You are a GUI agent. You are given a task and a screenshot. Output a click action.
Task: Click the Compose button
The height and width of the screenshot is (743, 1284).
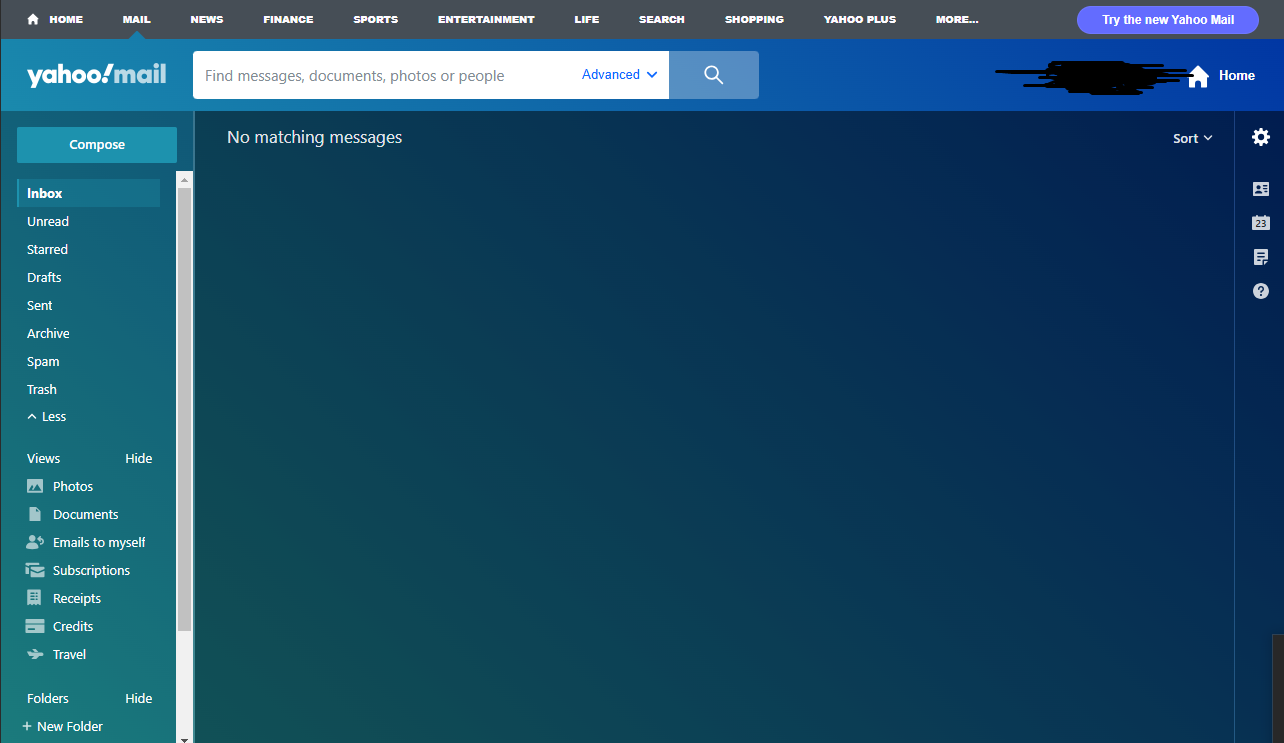pyautogui.click(x=97, y=145)
